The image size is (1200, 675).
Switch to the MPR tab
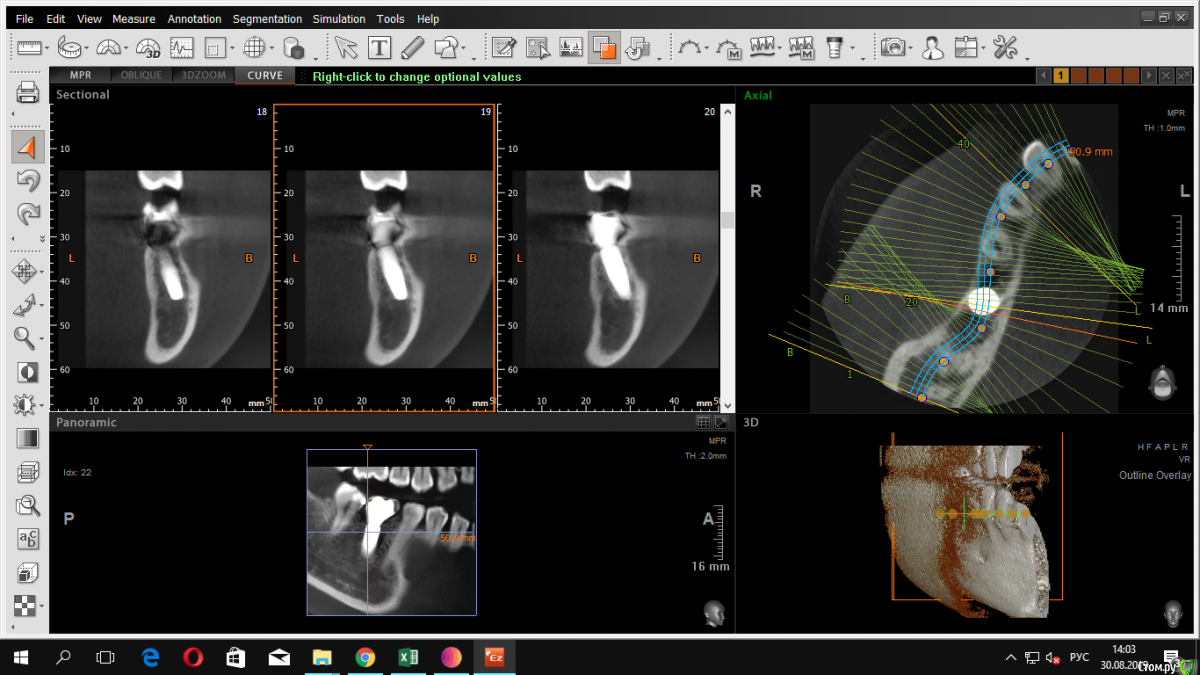coord(81,75)
